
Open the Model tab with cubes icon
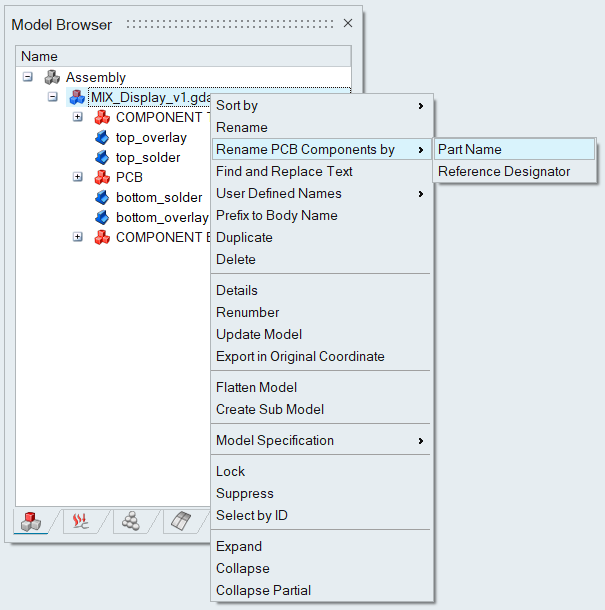(x=31, y=521)
